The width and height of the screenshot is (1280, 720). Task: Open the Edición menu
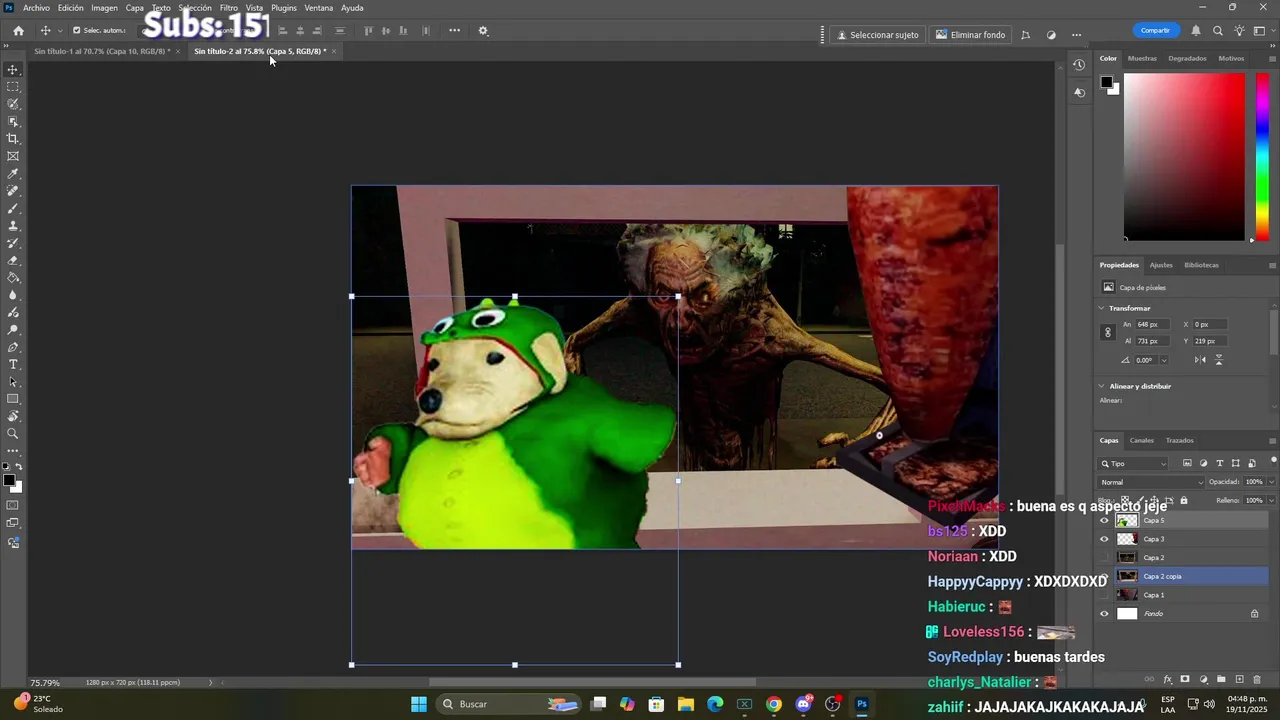coord(71,8)
